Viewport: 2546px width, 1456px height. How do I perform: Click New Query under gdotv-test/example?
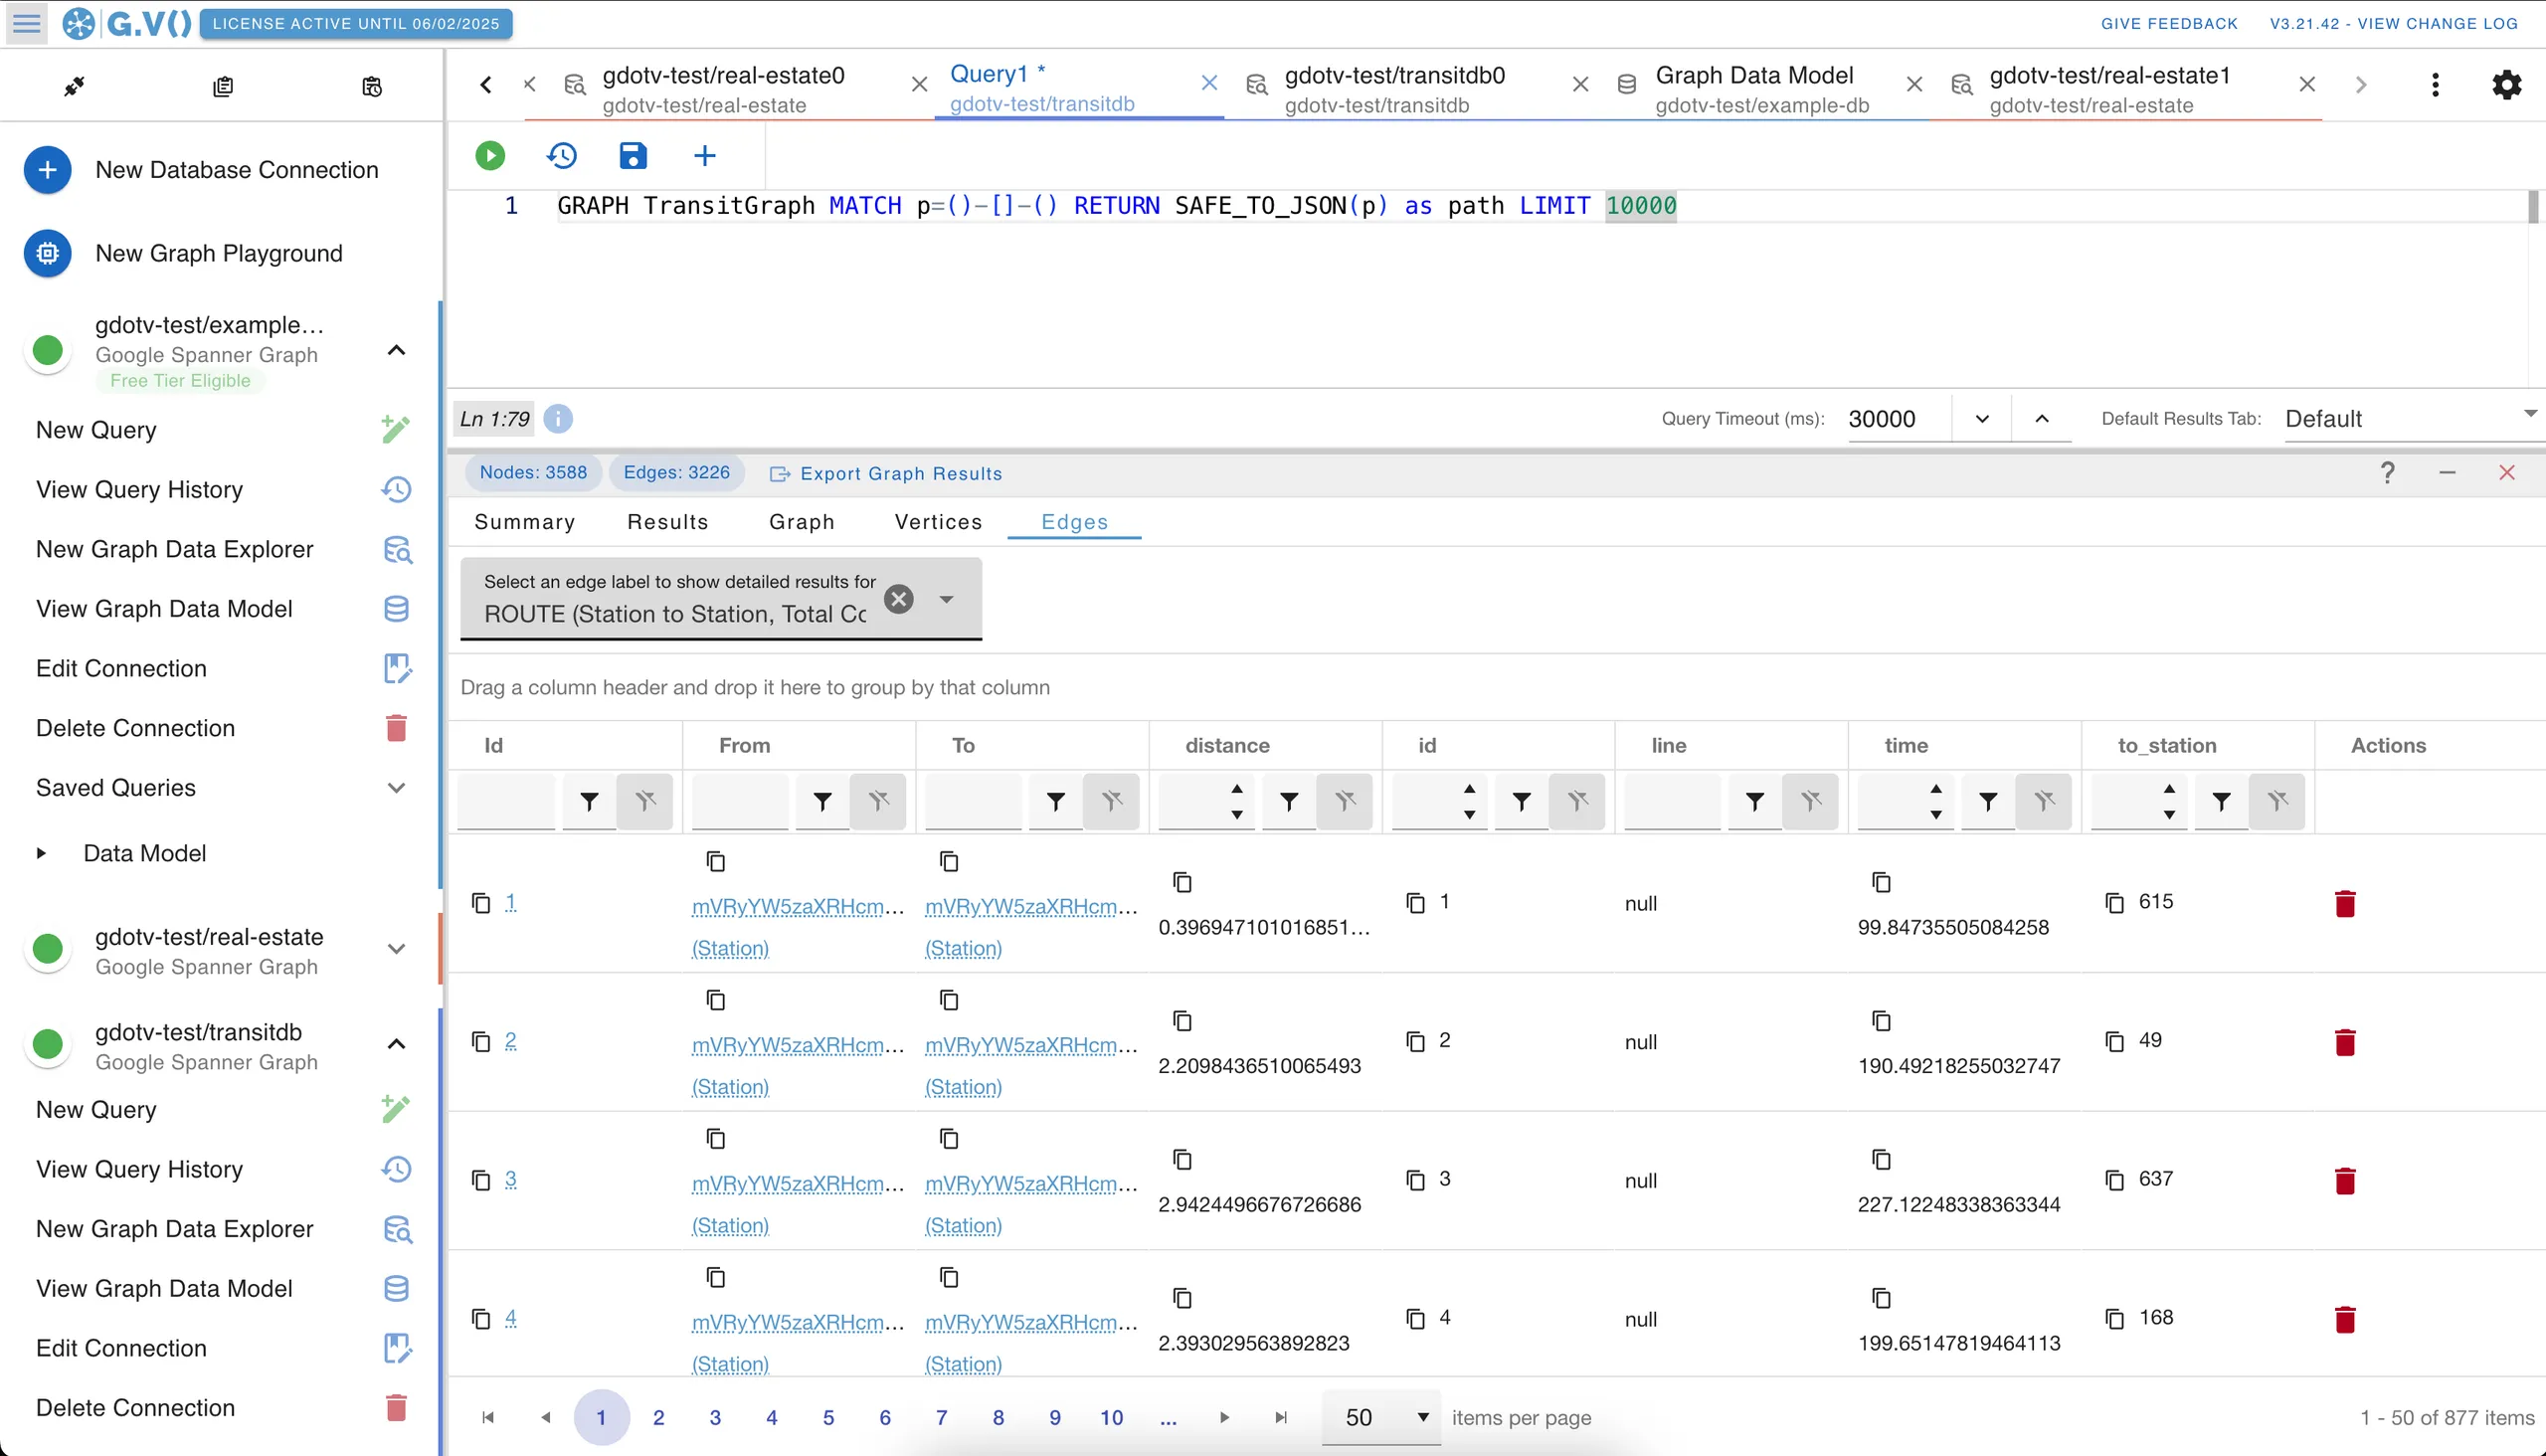point(221,430)
